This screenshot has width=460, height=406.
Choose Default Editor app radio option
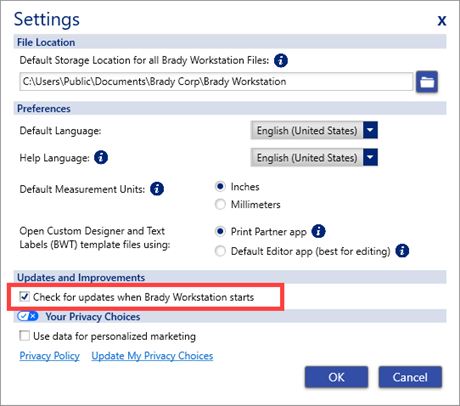(220, 251)
